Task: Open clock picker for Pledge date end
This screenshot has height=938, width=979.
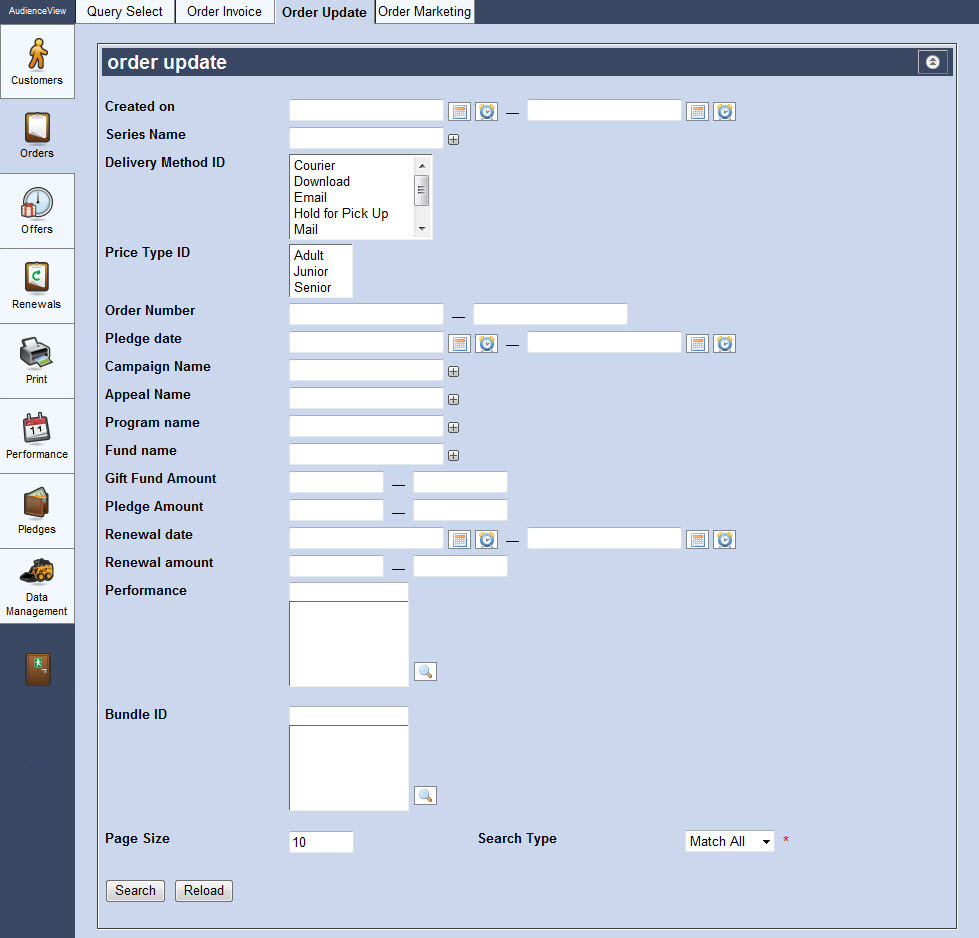Action: [x=724, y=343]
